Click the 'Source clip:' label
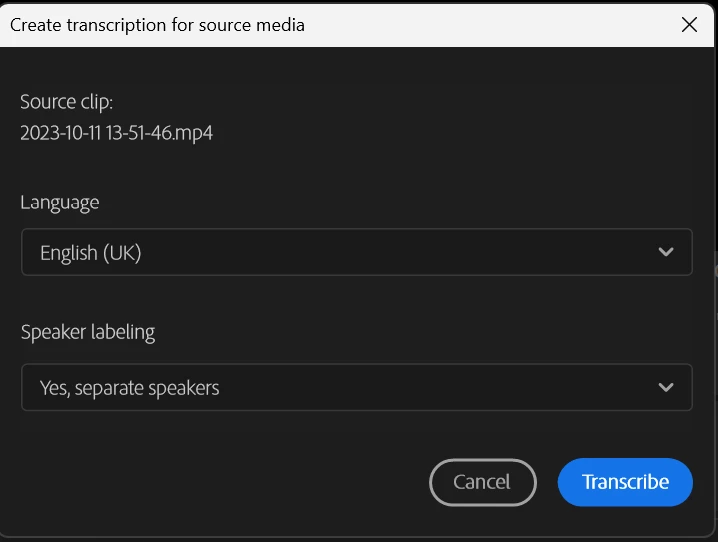The width and height of the screenshot is (718, 542). (66, 102)
